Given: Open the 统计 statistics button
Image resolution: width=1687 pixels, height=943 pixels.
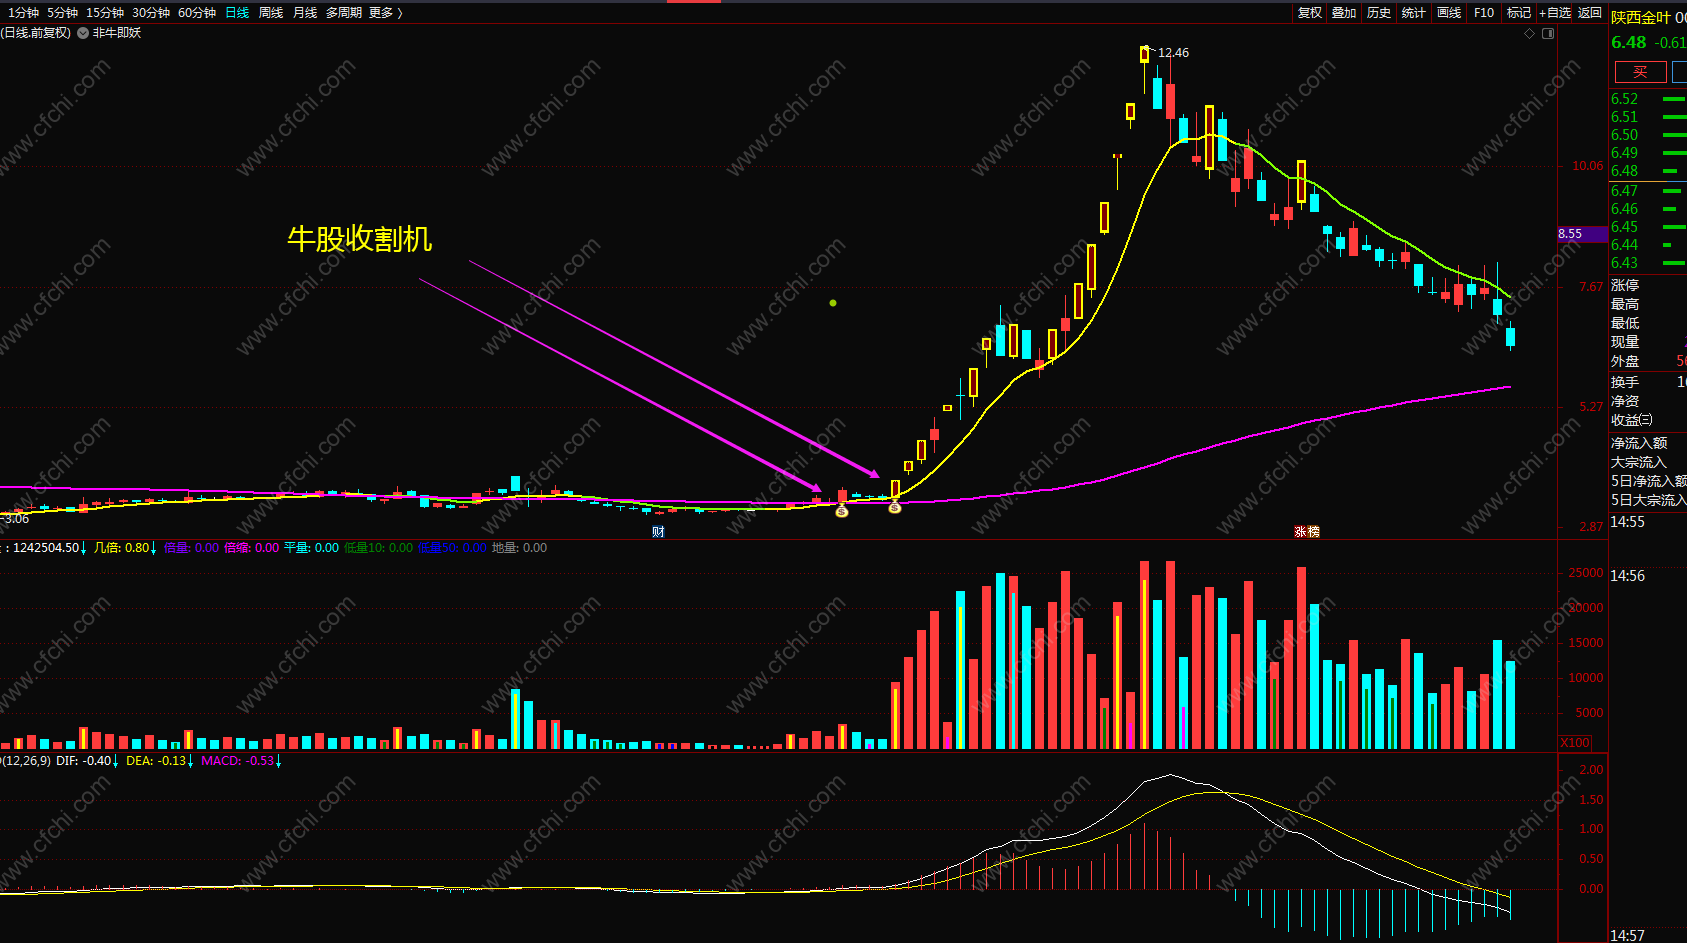Looking at the screenshot, I should [1414, 13].
